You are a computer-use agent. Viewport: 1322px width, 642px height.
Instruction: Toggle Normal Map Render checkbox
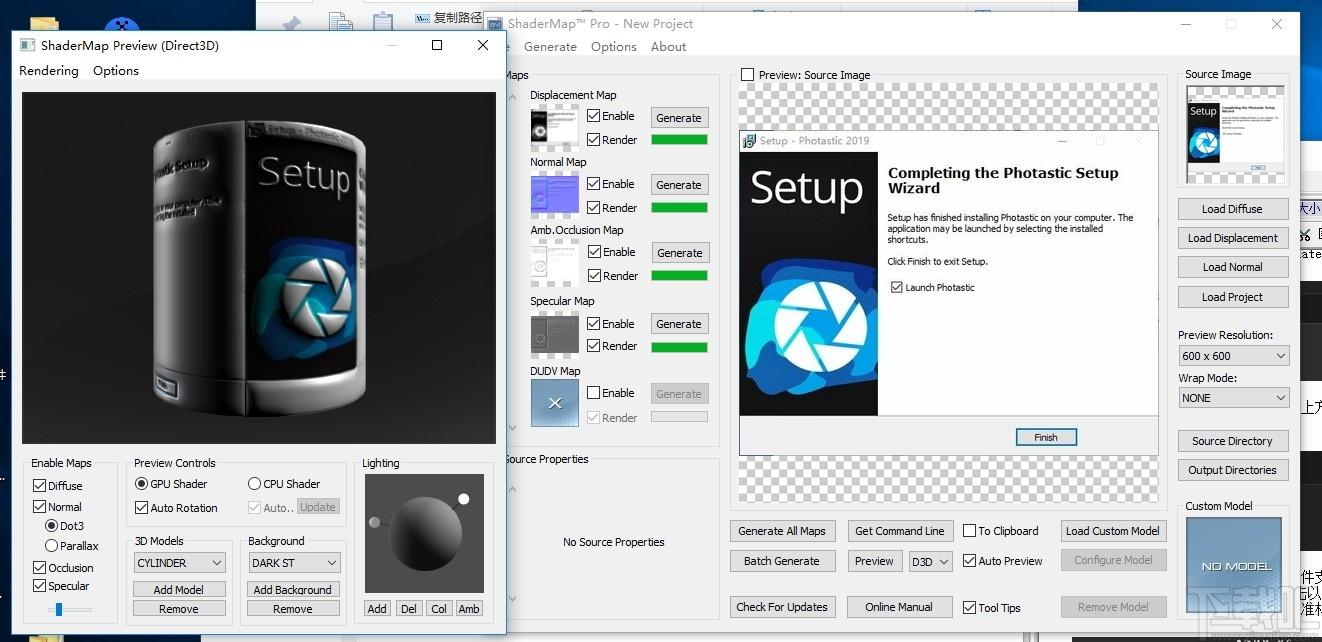point(594,208)
